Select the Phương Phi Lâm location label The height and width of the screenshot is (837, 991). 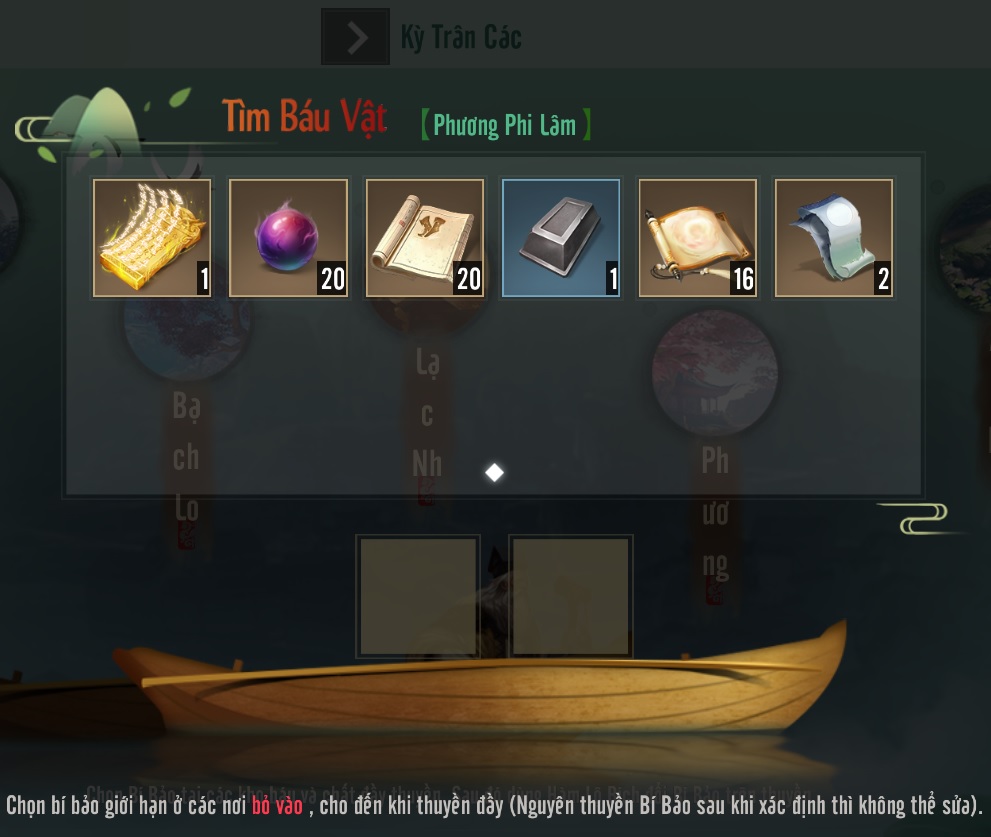tap(505, 125)
